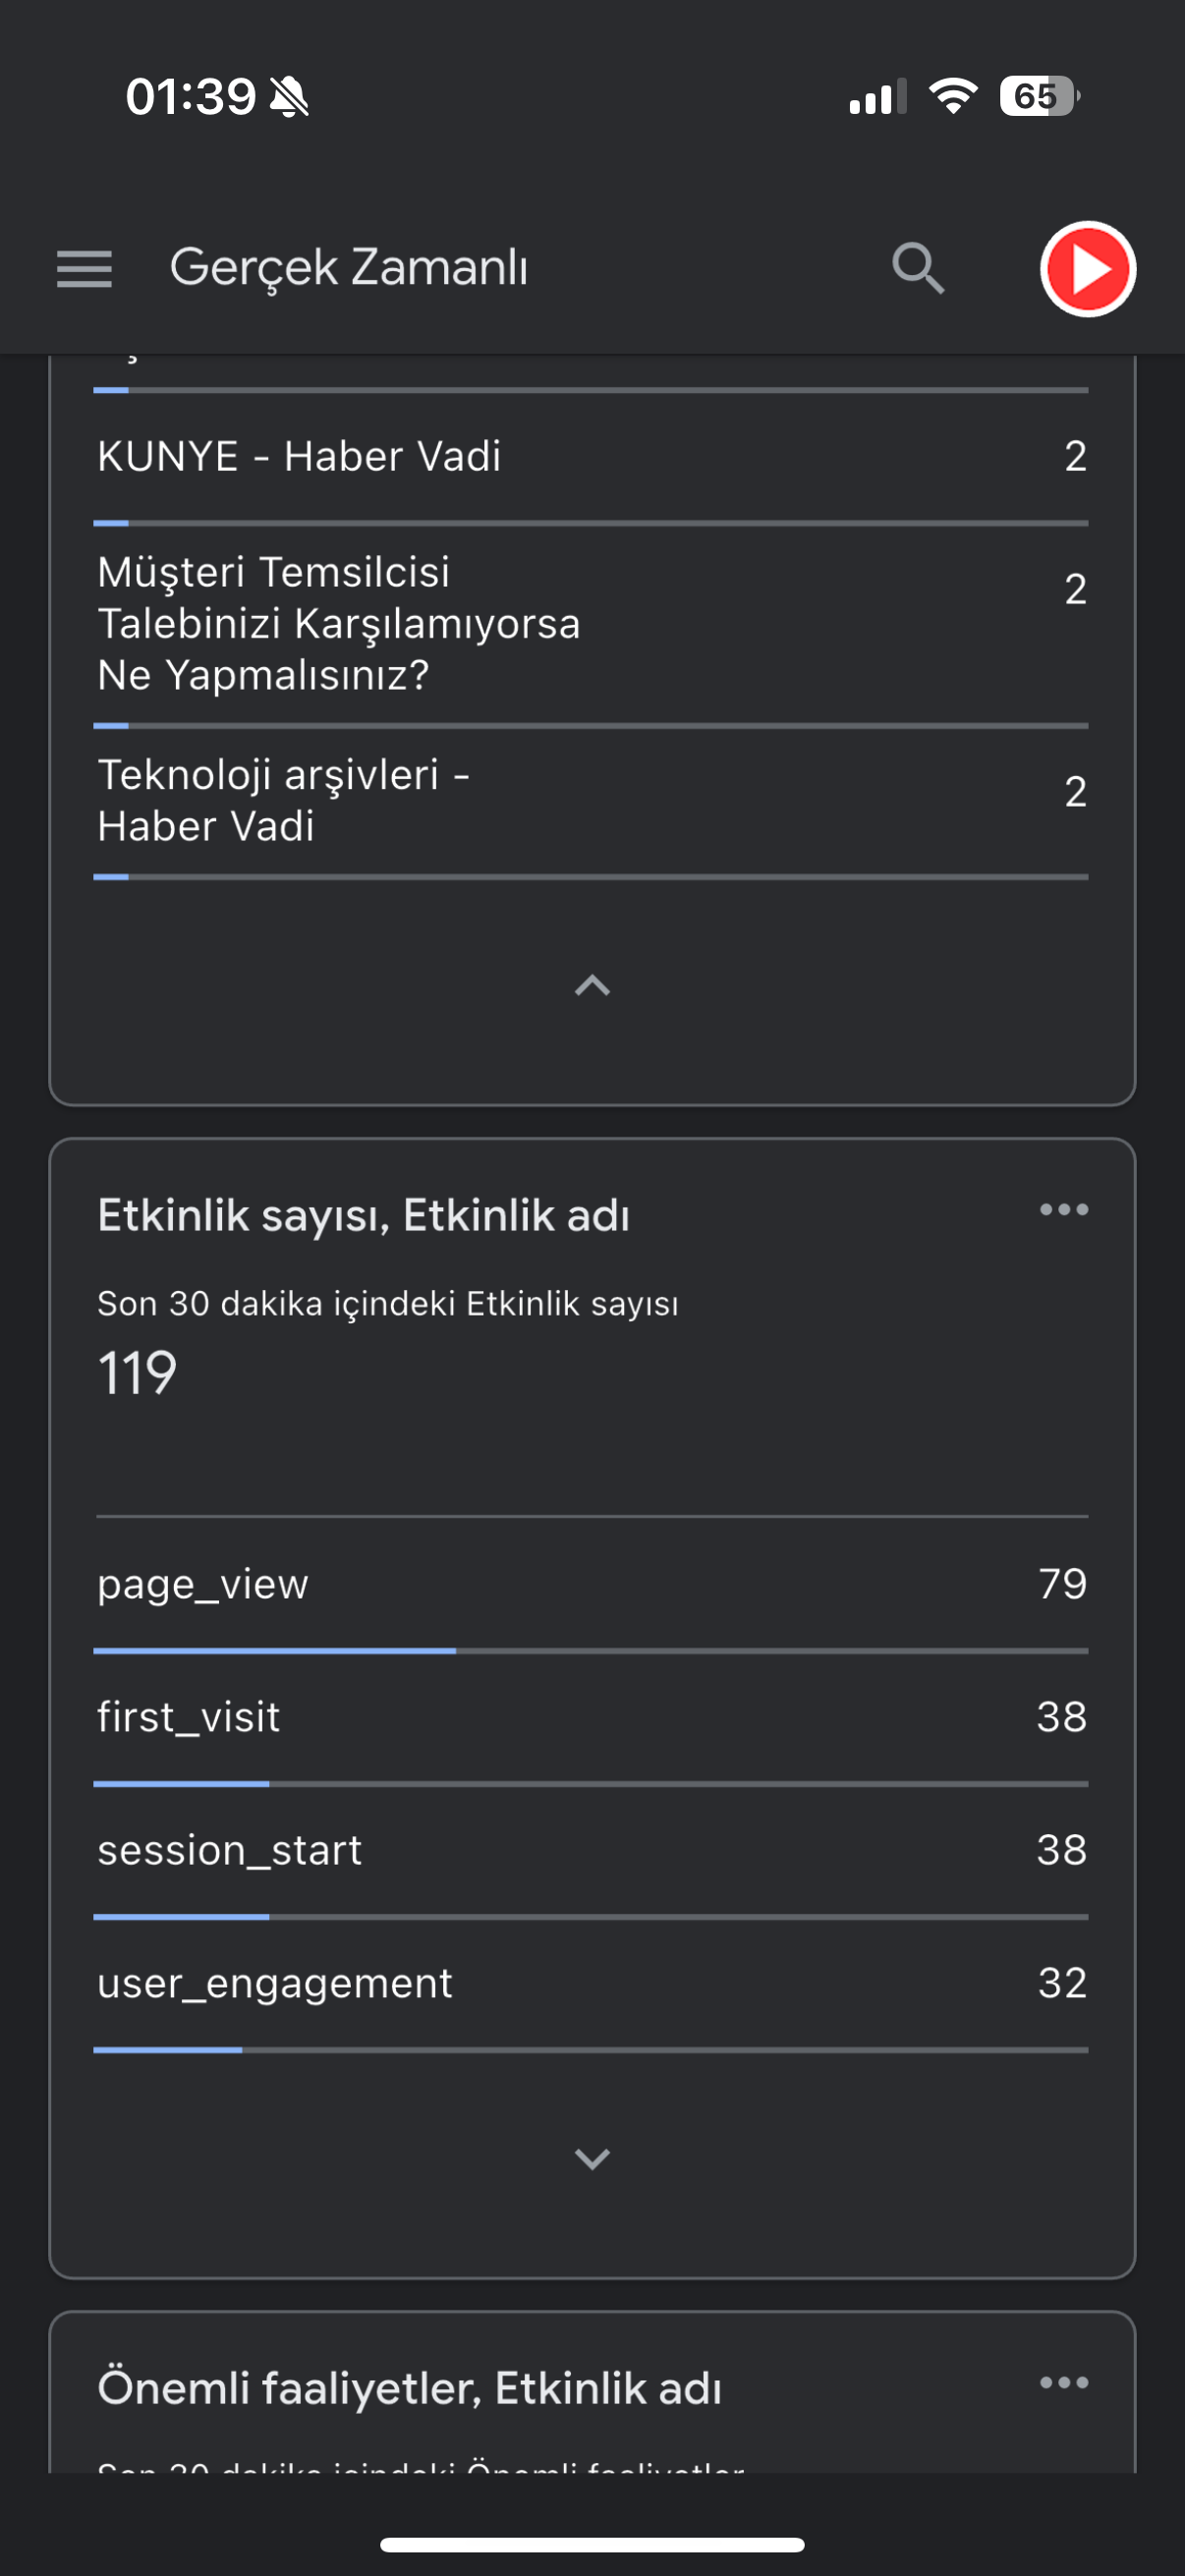Tap the Wi-Fi status icon
Screen dimensions: 1185x2576
point(953,96)
